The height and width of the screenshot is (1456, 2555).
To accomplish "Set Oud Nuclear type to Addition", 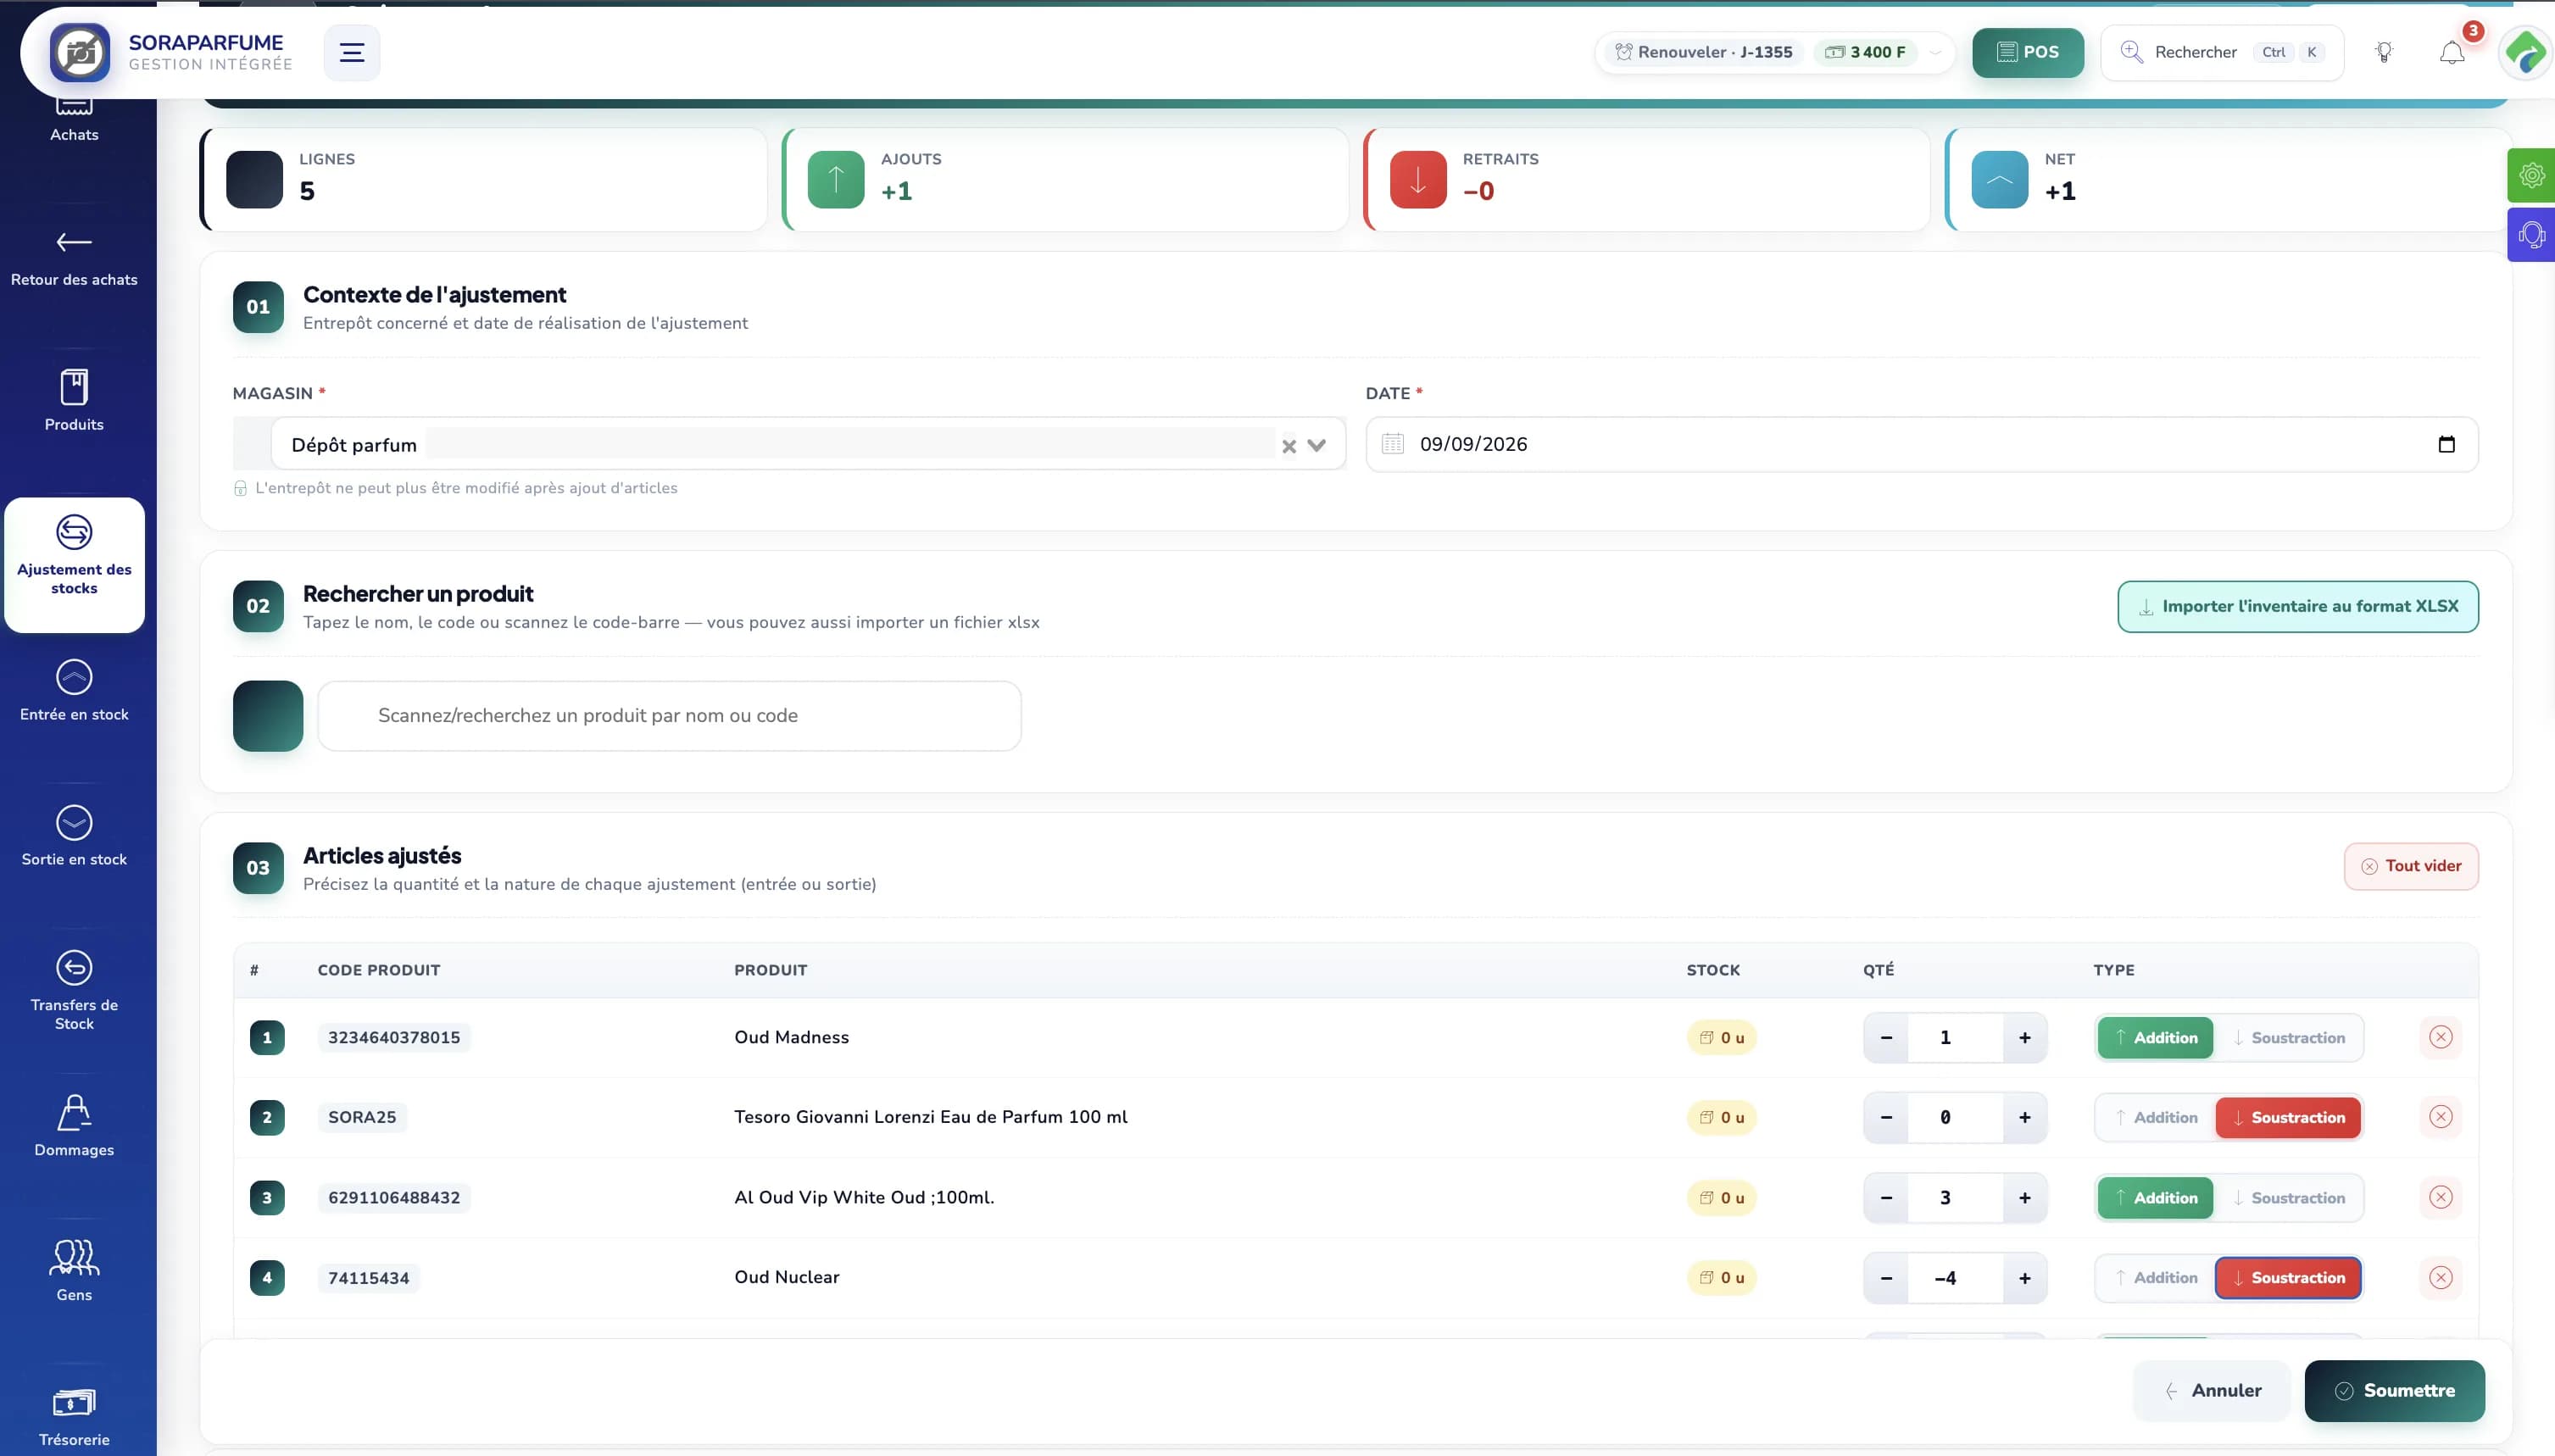I will coord(2155,1278).
